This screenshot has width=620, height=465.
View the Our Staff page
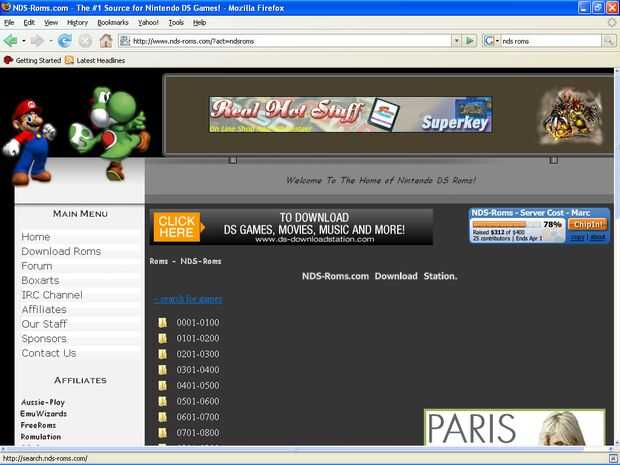point(44,324)
